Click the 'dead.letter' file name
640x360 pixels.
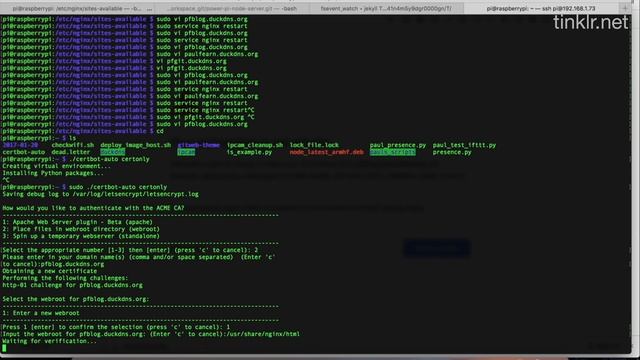click(x=71, y=152)
